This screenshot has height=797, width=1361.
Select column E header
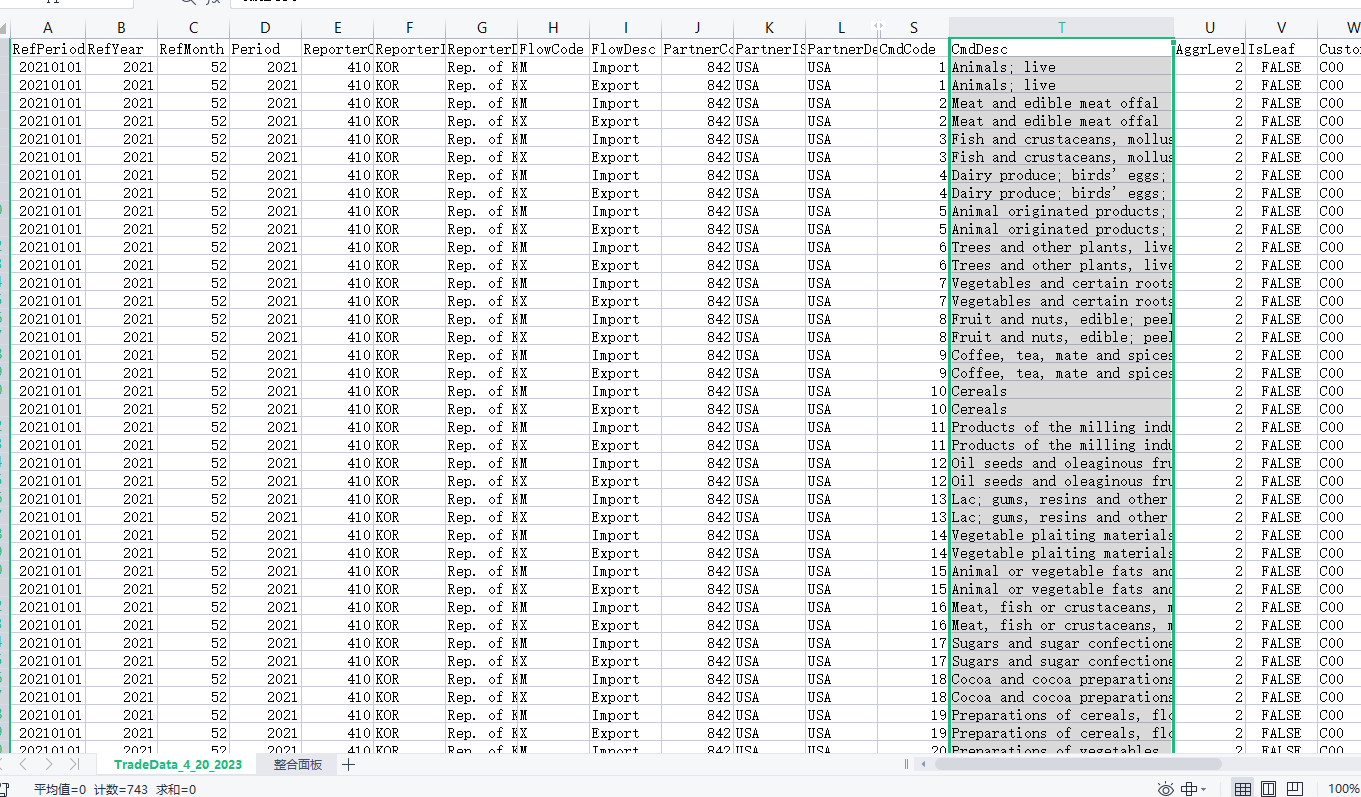tap(337, 28)
